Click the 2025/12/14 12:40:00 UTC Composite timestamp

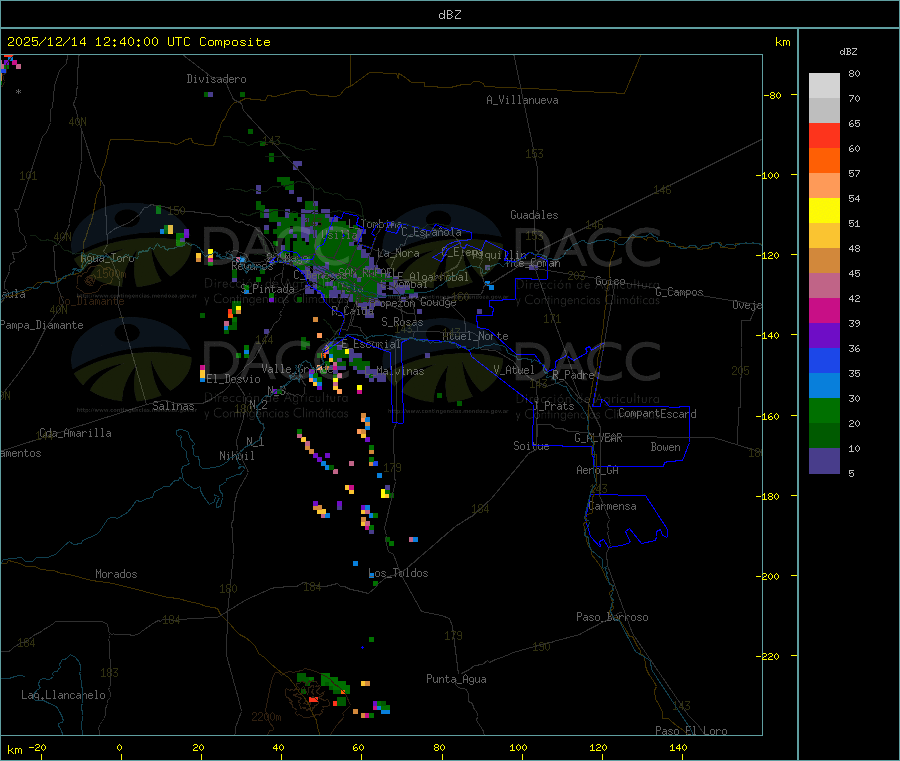138,42
